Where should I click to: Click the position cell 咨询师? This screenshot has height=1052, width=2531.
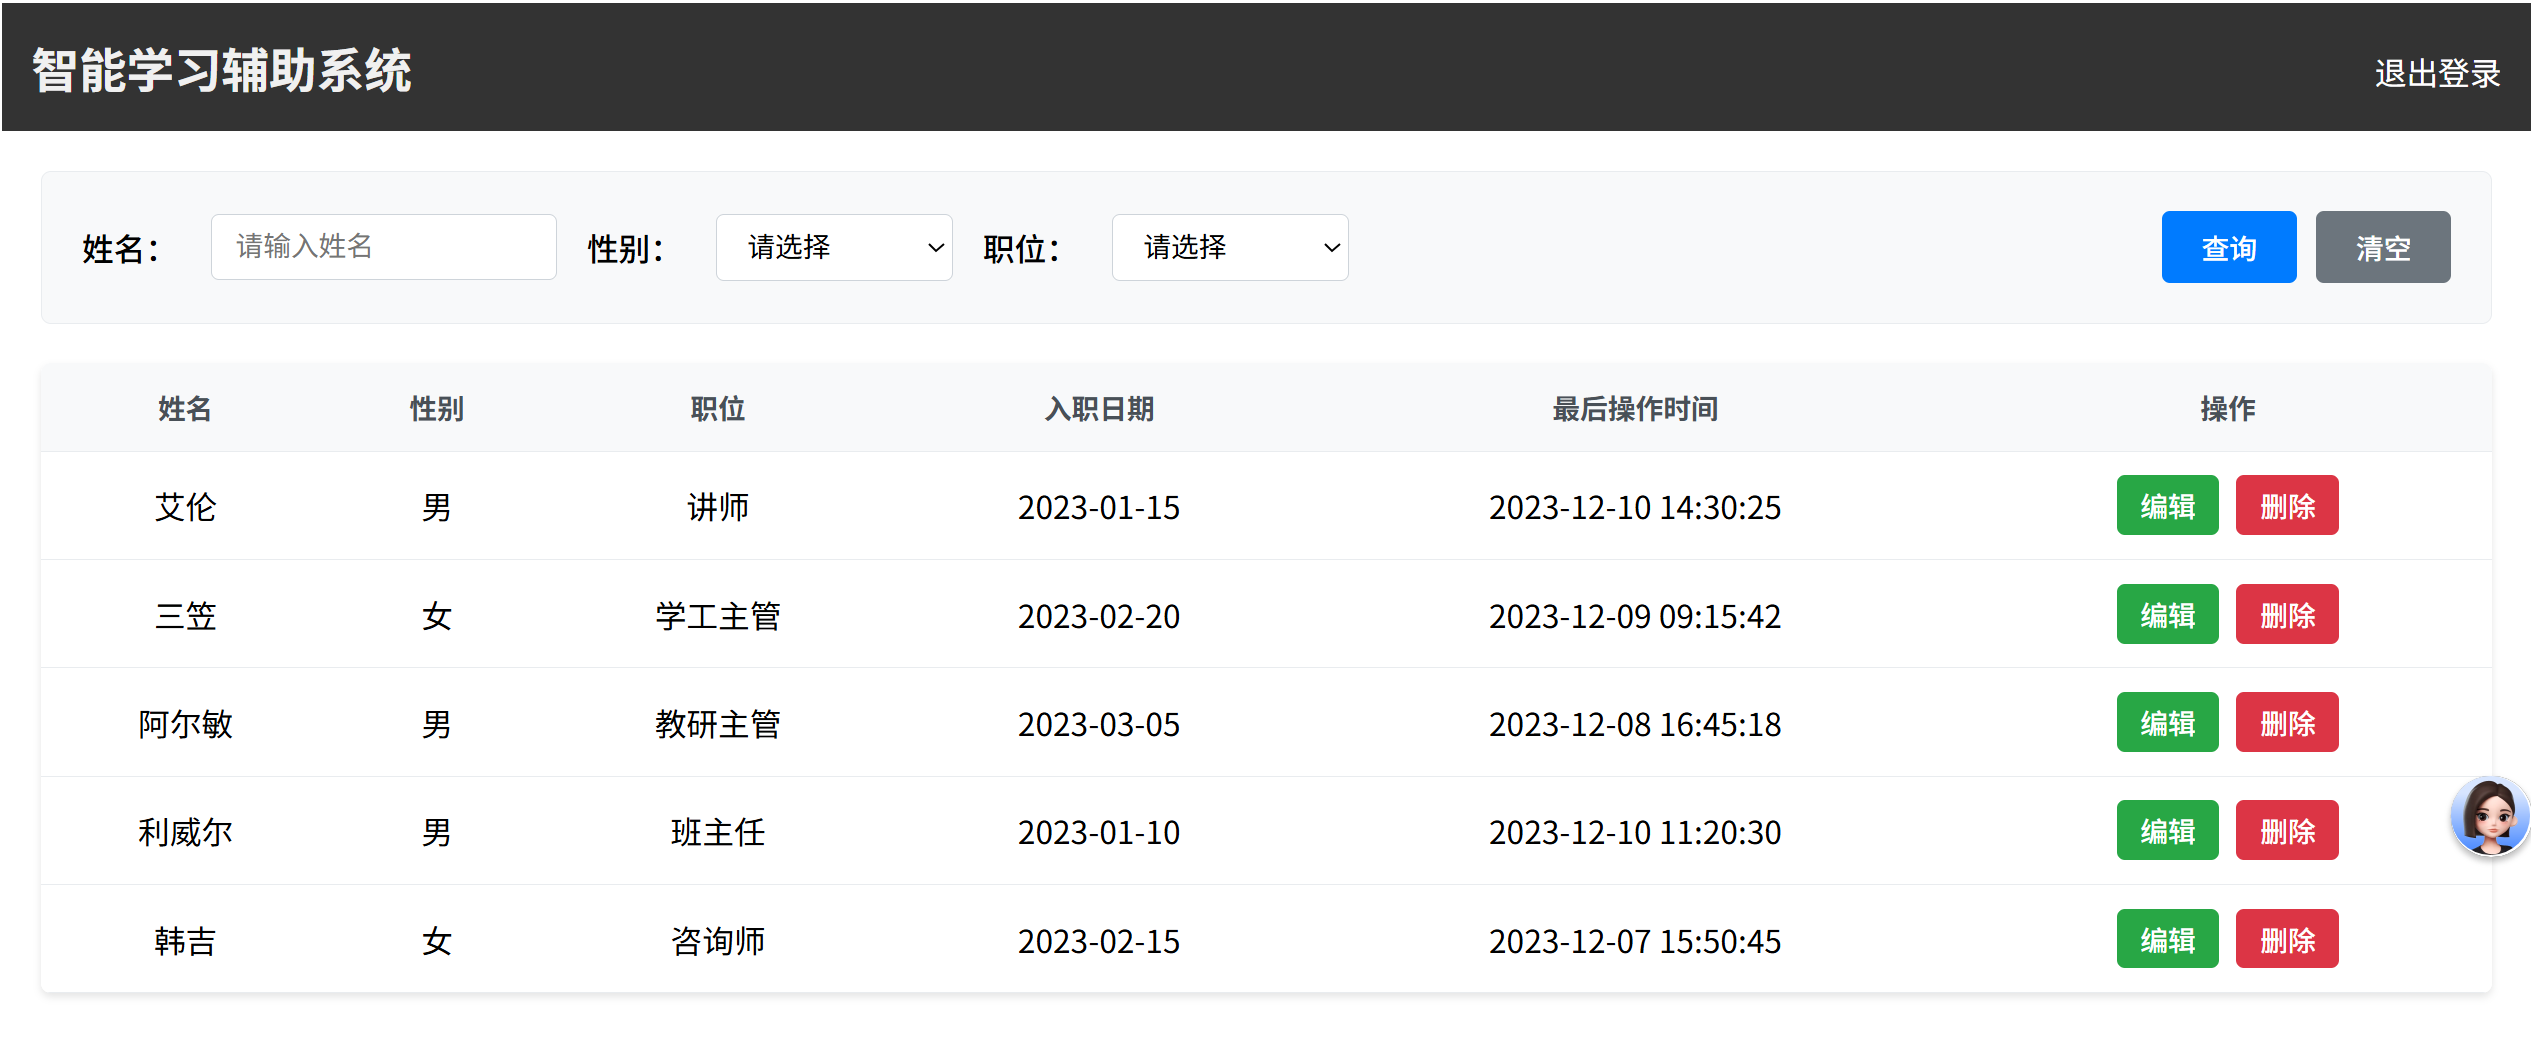pos(718,941)
